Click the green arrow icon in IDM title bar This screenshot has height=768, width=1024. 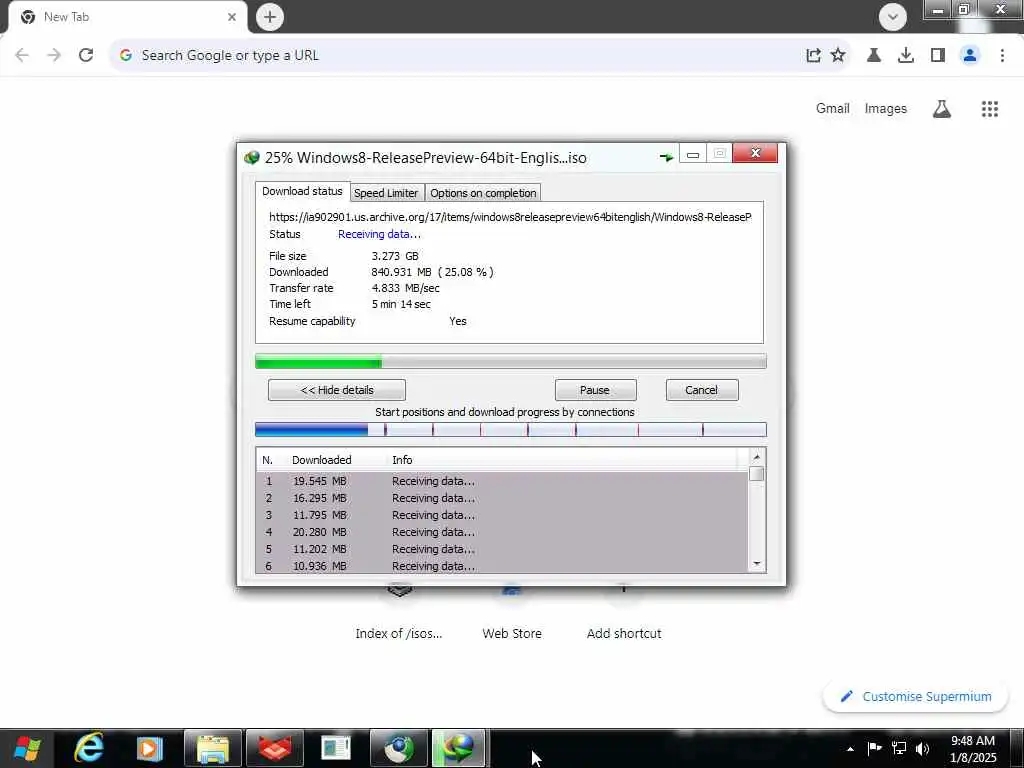[x=666, y=157]
